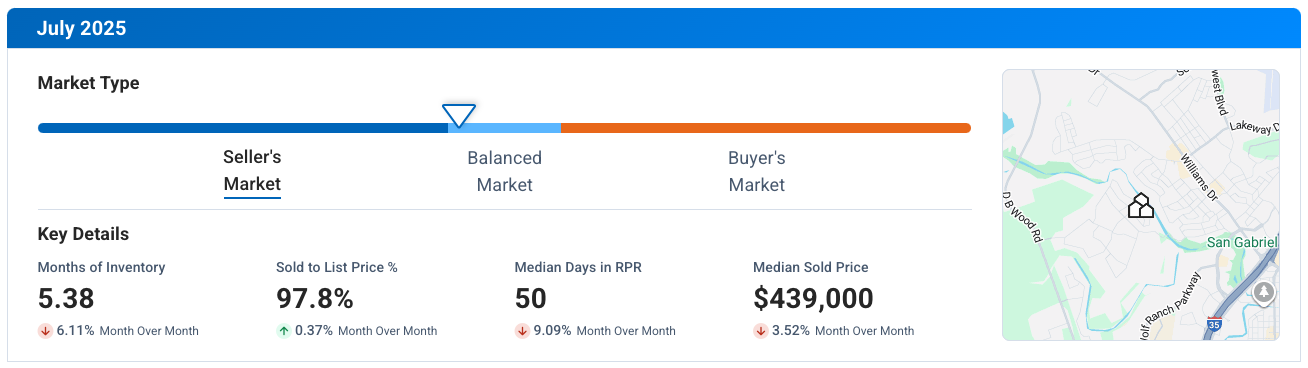Click the down arrow beside 3.52%
The image size is (1308, 368).
(760, 331)
